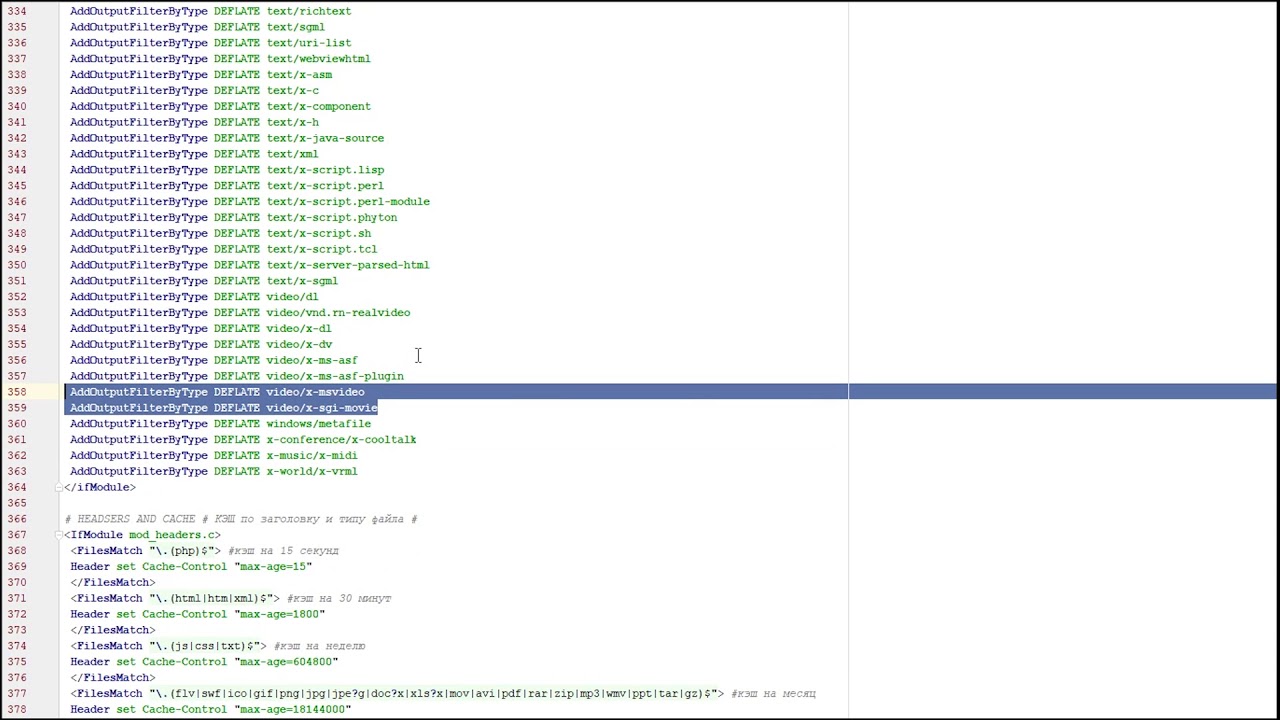Click text/x-server-parsed-html
Image resolution: width=1280 pixels, height=720 pixels.
tap(348, 265)
